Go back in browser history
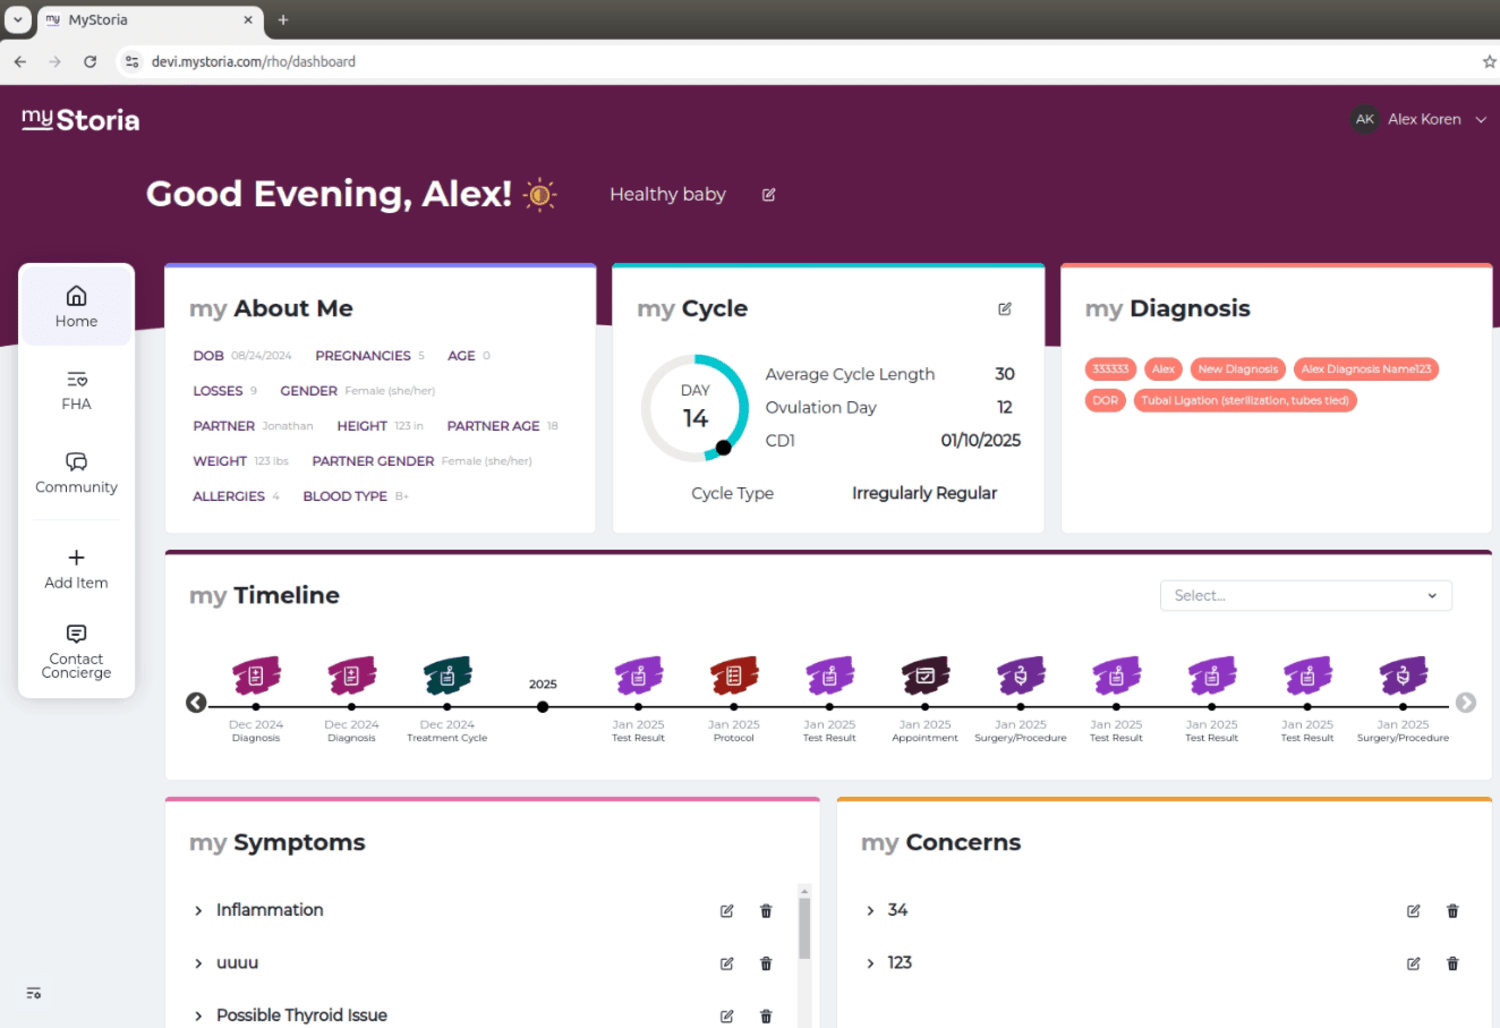The height and width of the screenshot is (1028, 1500). [x=20, y=62]
